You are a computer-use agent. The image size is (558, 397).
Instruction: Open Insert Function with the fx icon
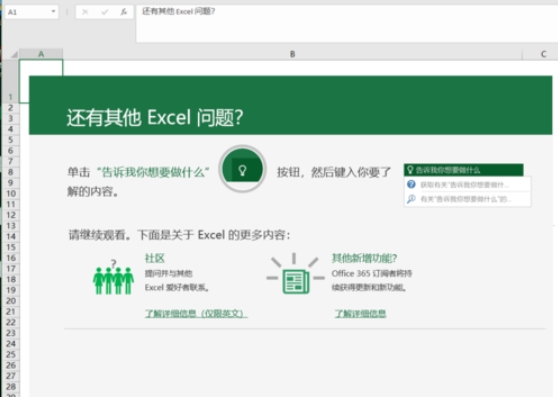point(123,12)
